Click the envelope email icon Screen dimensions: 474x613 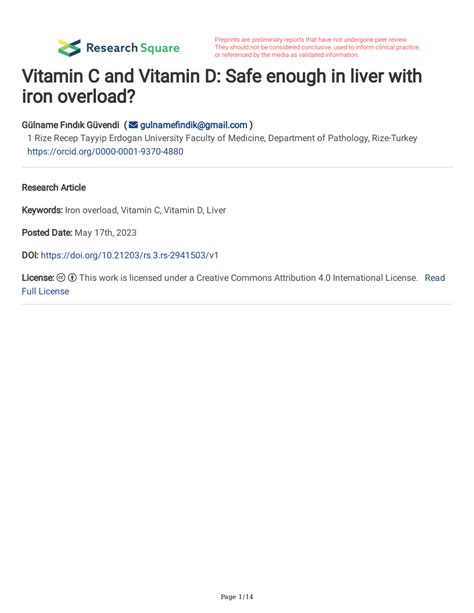[x=133, y=125]
